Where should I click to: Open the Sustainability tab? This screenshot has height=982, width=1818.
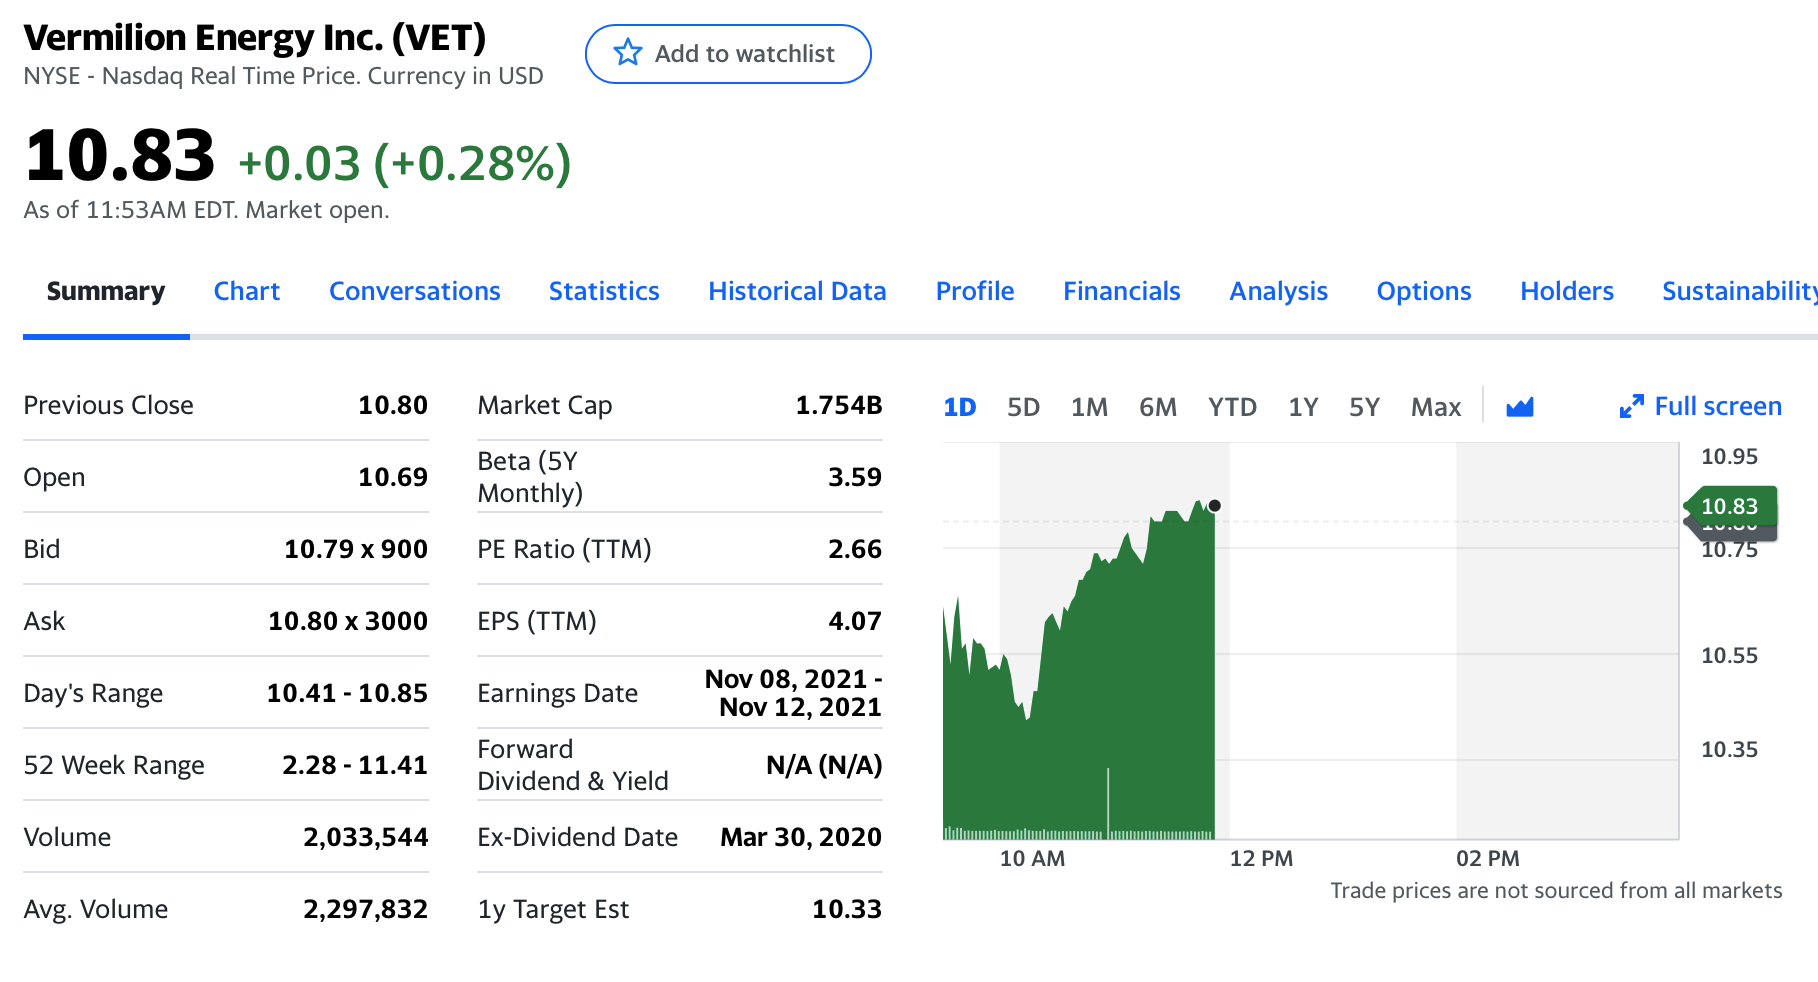point(1739,291)
